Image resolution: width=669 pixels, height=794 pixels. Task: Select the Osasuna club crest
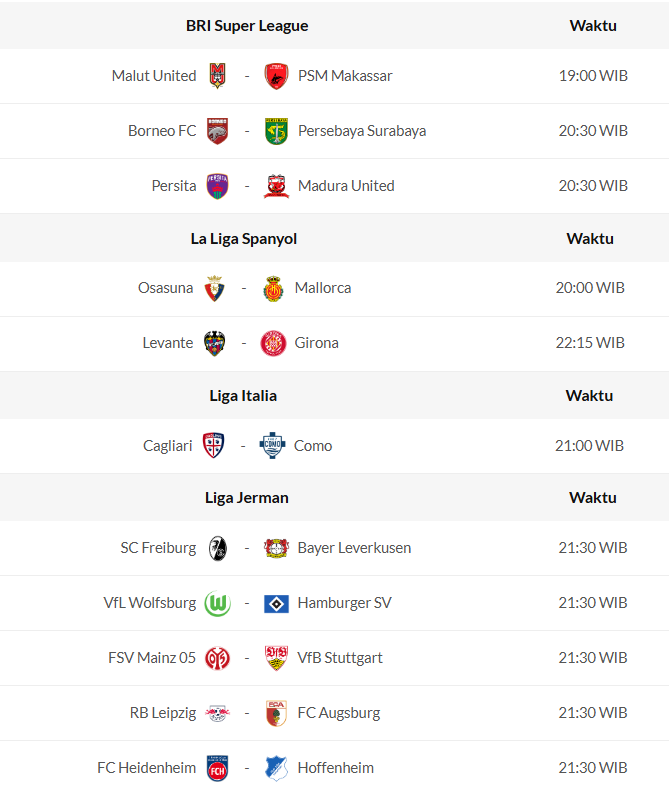coord(215,288)
